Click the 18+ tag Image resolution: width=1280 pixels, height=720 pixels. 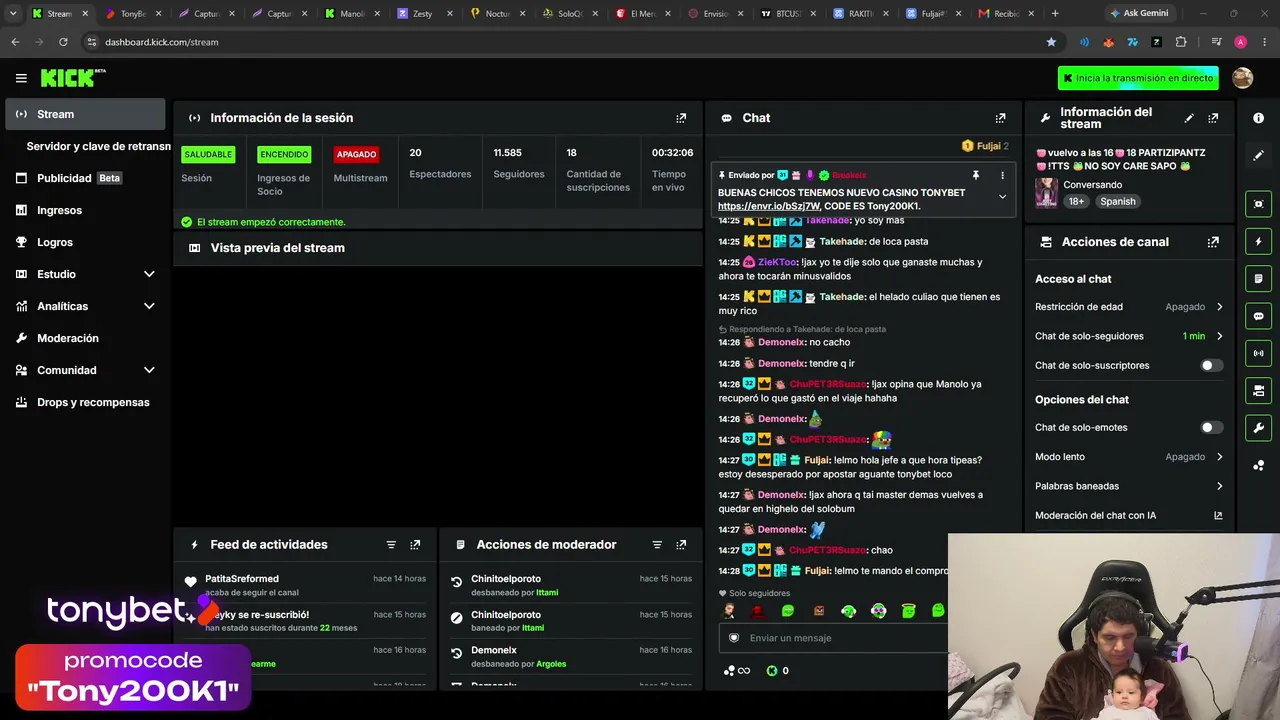point(1076,201)
